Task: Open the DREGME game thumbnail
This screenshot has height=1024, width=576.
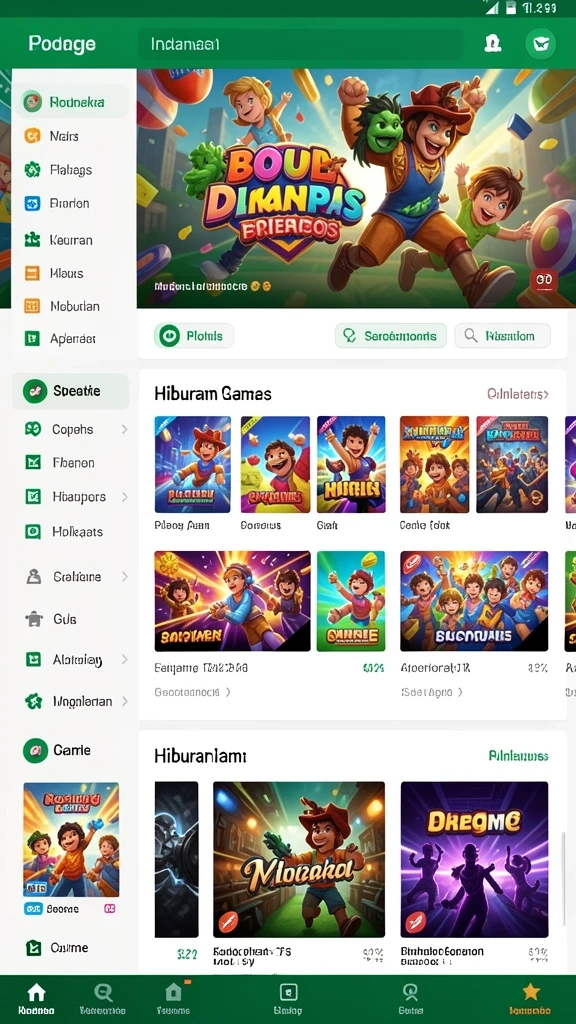Action: 474,859
